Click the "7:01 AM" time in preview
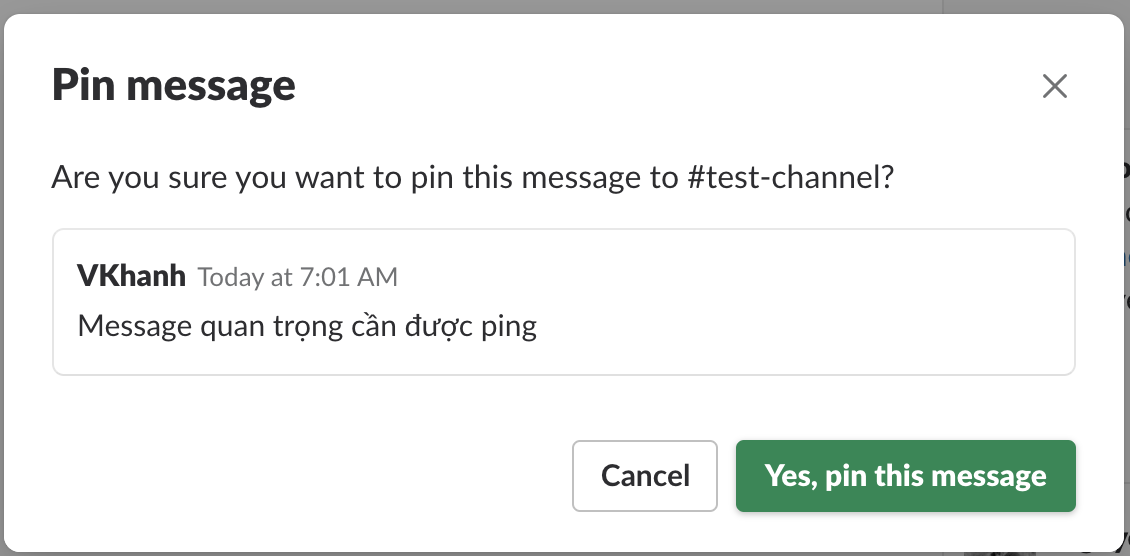This screenshot has width=1130, height=556. (x=349, y=277)
